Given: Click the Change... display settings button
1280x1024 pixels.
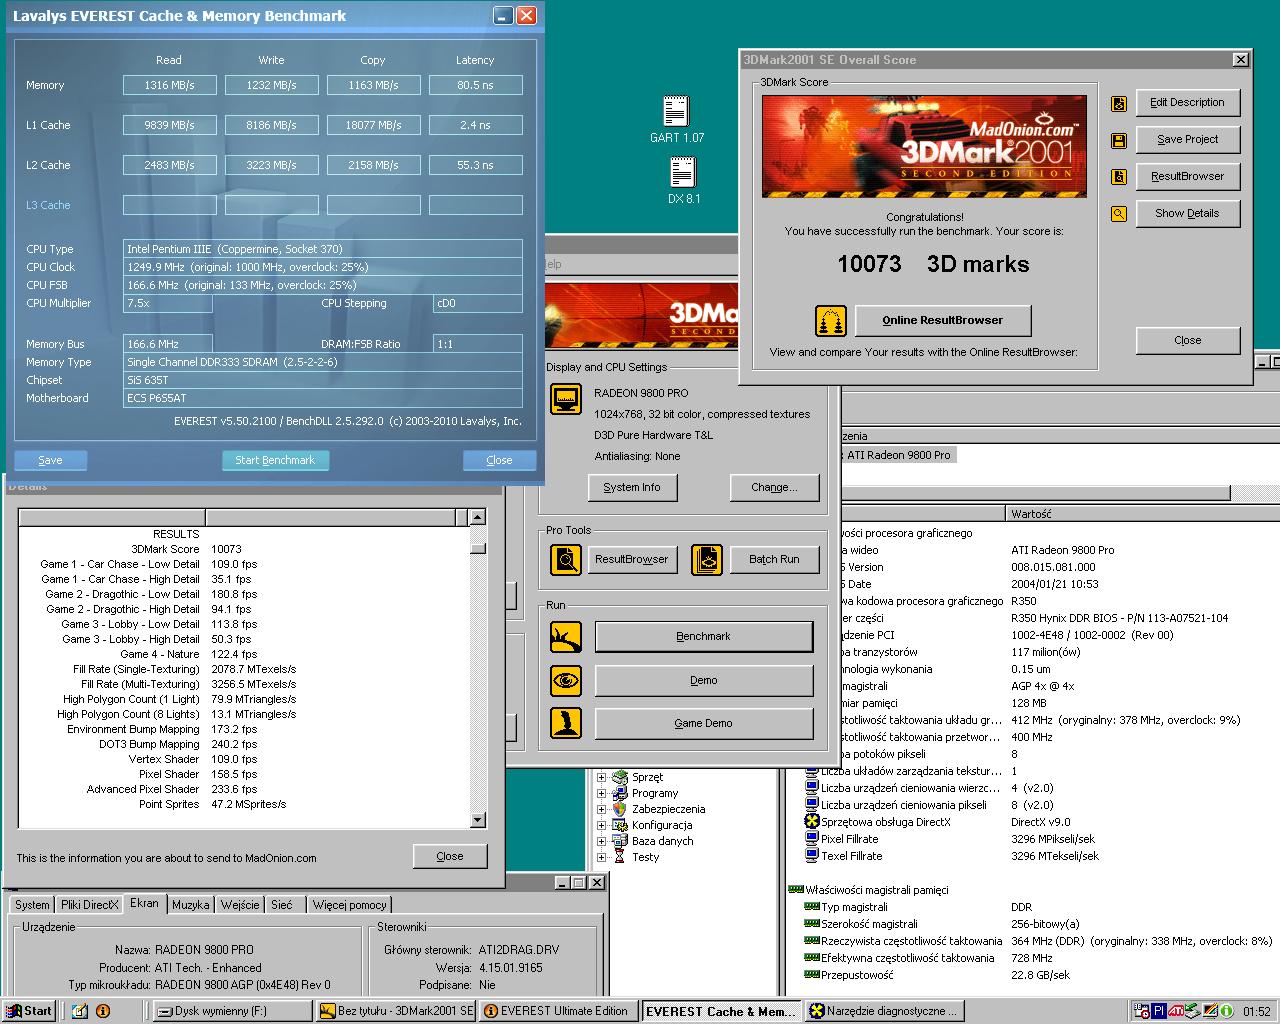Looking at the screenshot, I should coord(775,488).
